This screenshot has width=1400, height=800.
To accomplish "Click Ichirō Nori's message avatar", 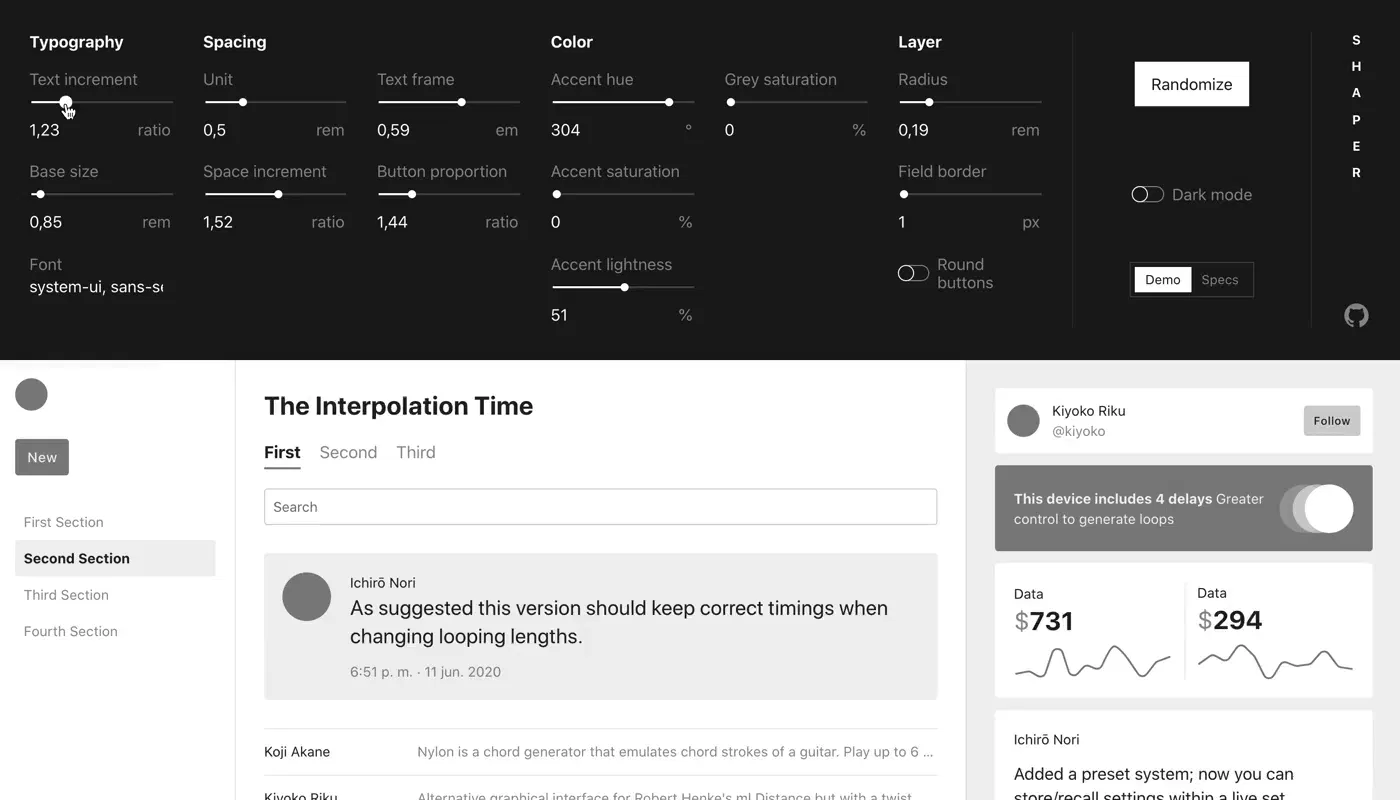I will point(307,597).
